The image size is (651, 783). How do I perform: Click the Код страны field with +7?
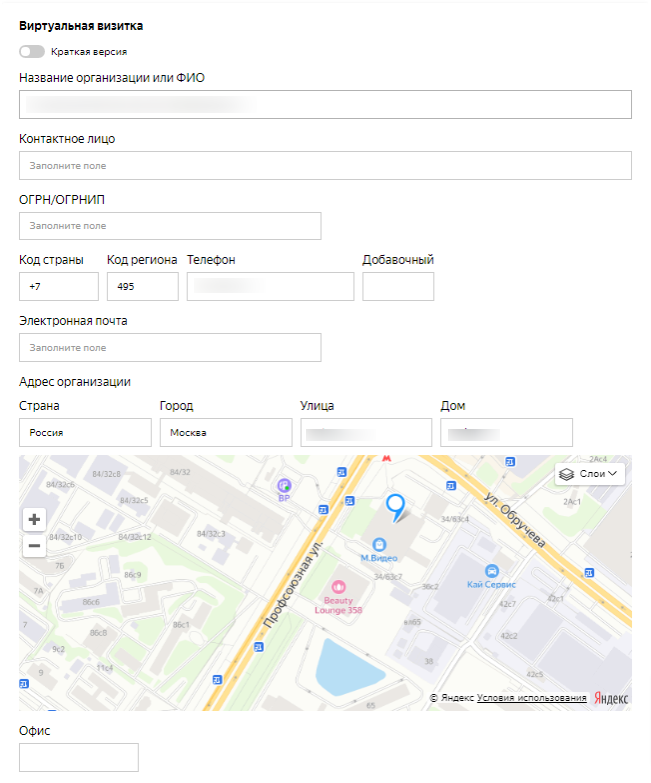point(59,287)
